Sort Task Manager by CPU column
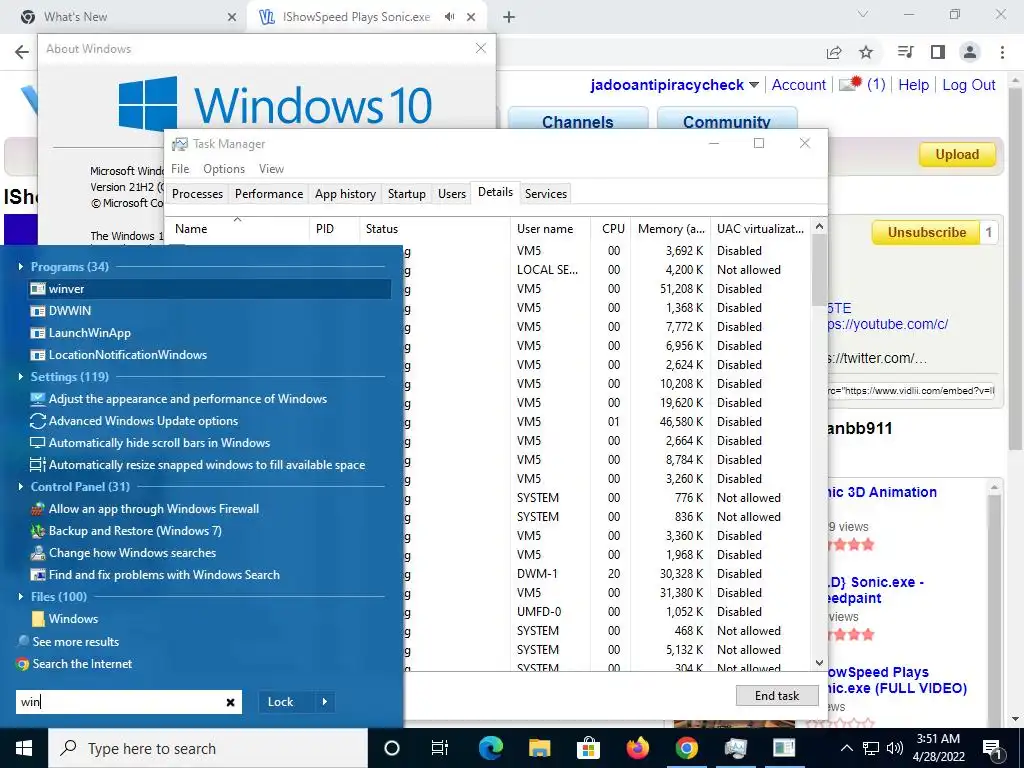The width and height of the screenshot is (1024, 768). [613, 229]
